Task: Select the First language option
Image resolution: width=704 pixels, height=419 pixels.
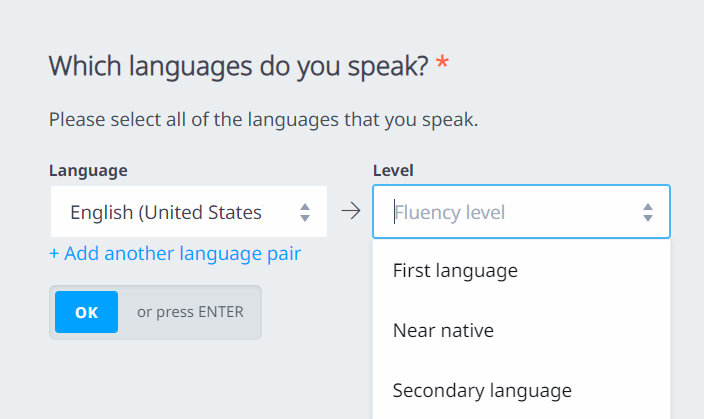Action: click(455, 271)
